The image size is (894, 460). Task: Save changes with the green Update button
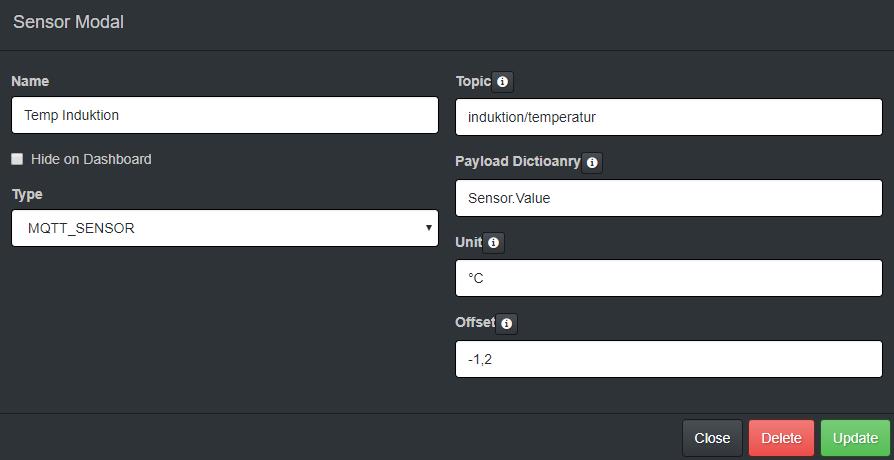(855, 438)
